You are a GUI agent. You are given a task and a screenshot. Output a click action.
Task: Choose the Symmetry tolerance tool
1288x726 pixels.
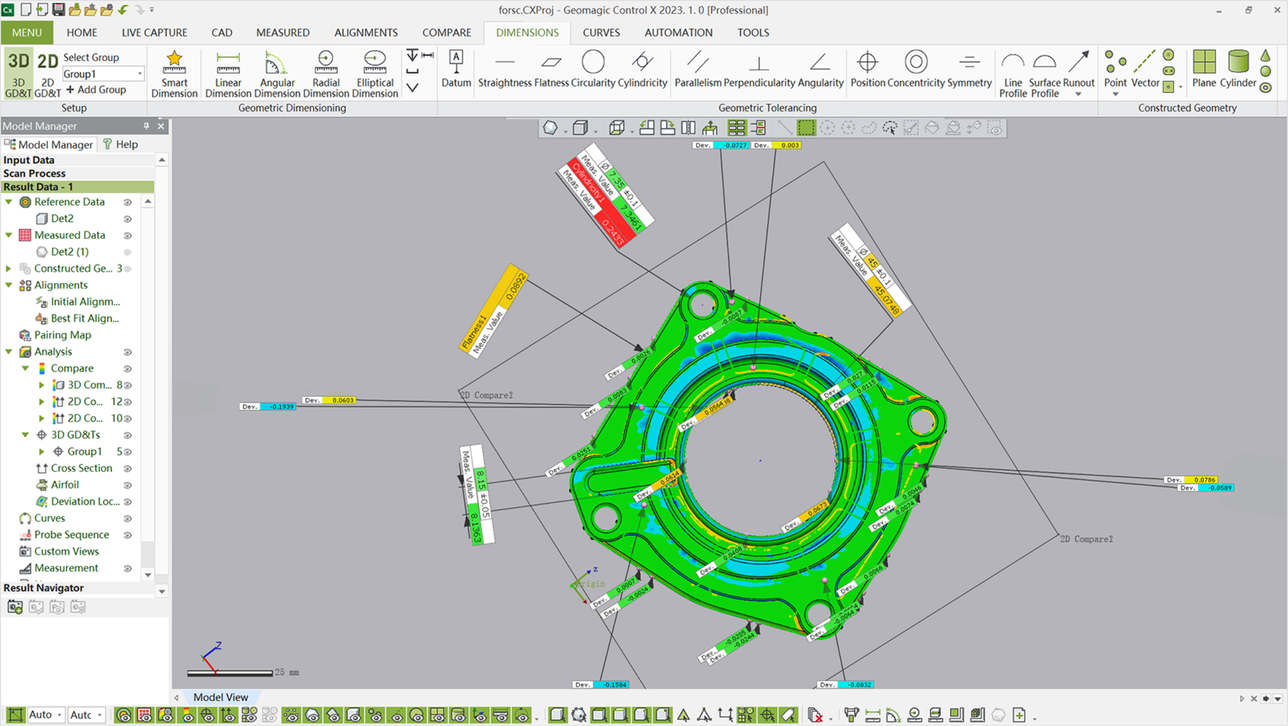969,69
